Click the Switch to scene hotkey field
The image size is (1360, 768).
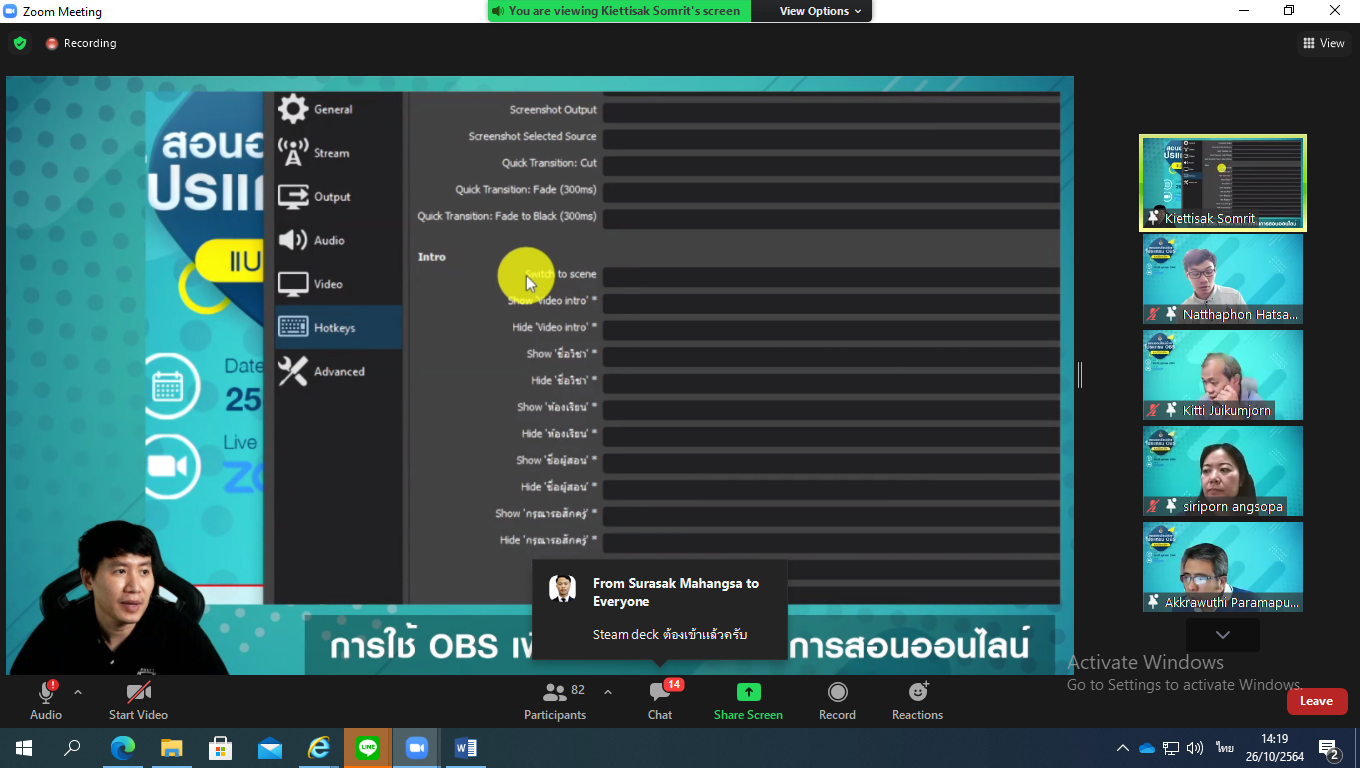pyautogui.click(x=831, y=275)
